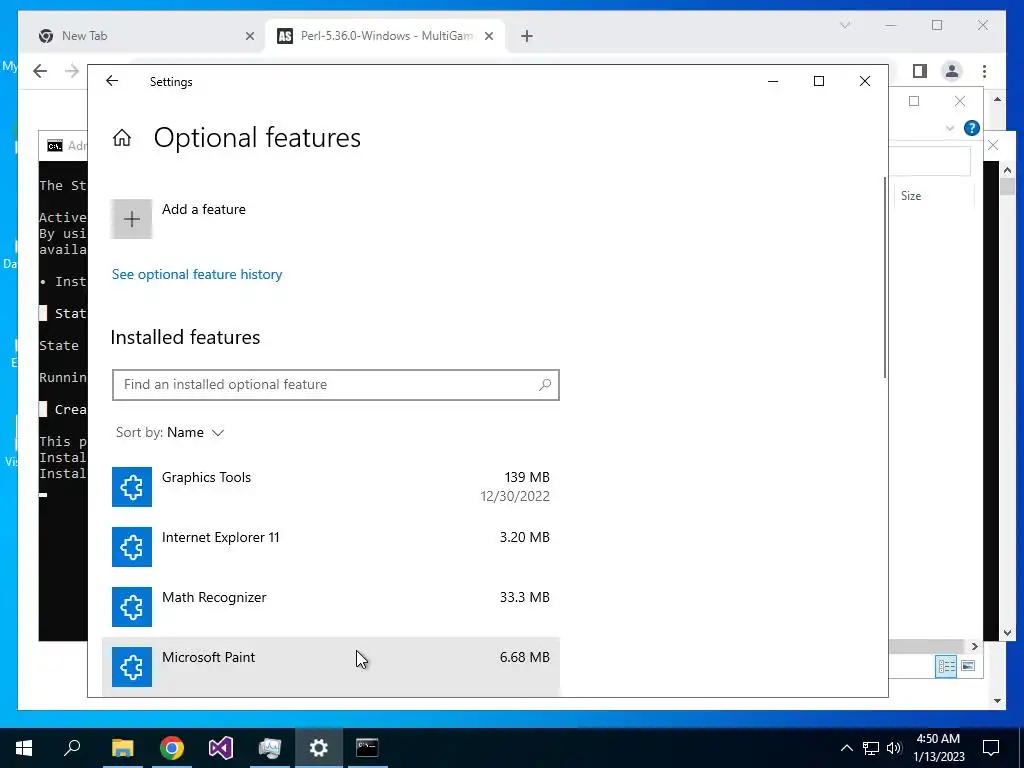1024x768 pixels.
Task: Click the Installed features heading
Action: [185, 338]
